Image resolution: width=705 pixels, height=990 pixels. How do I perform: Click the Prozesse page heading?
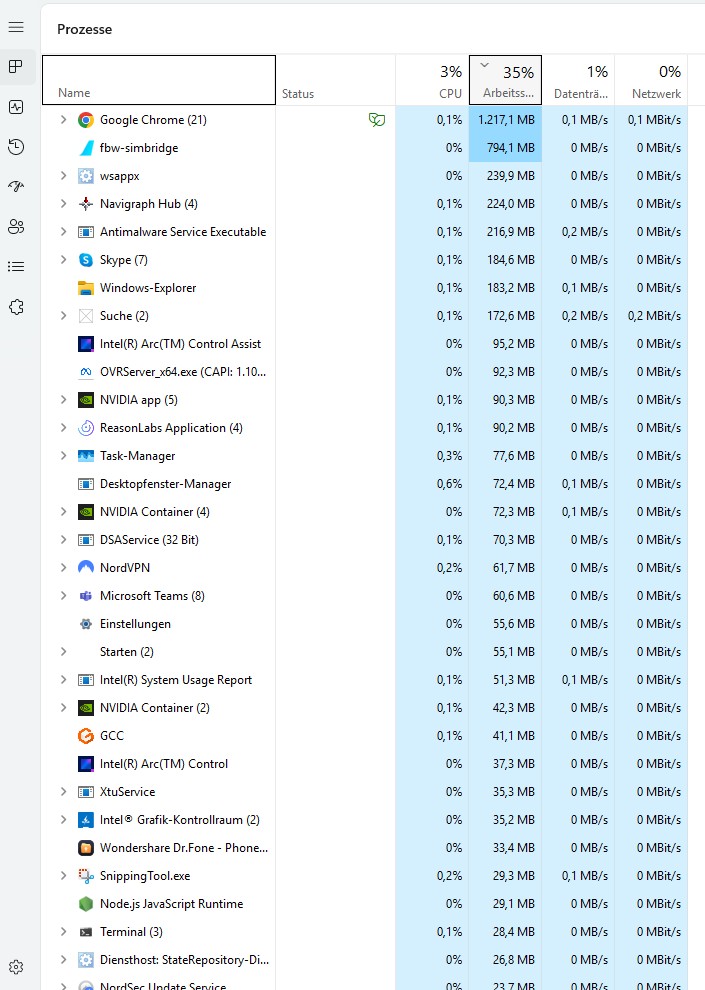pos(85,29)
